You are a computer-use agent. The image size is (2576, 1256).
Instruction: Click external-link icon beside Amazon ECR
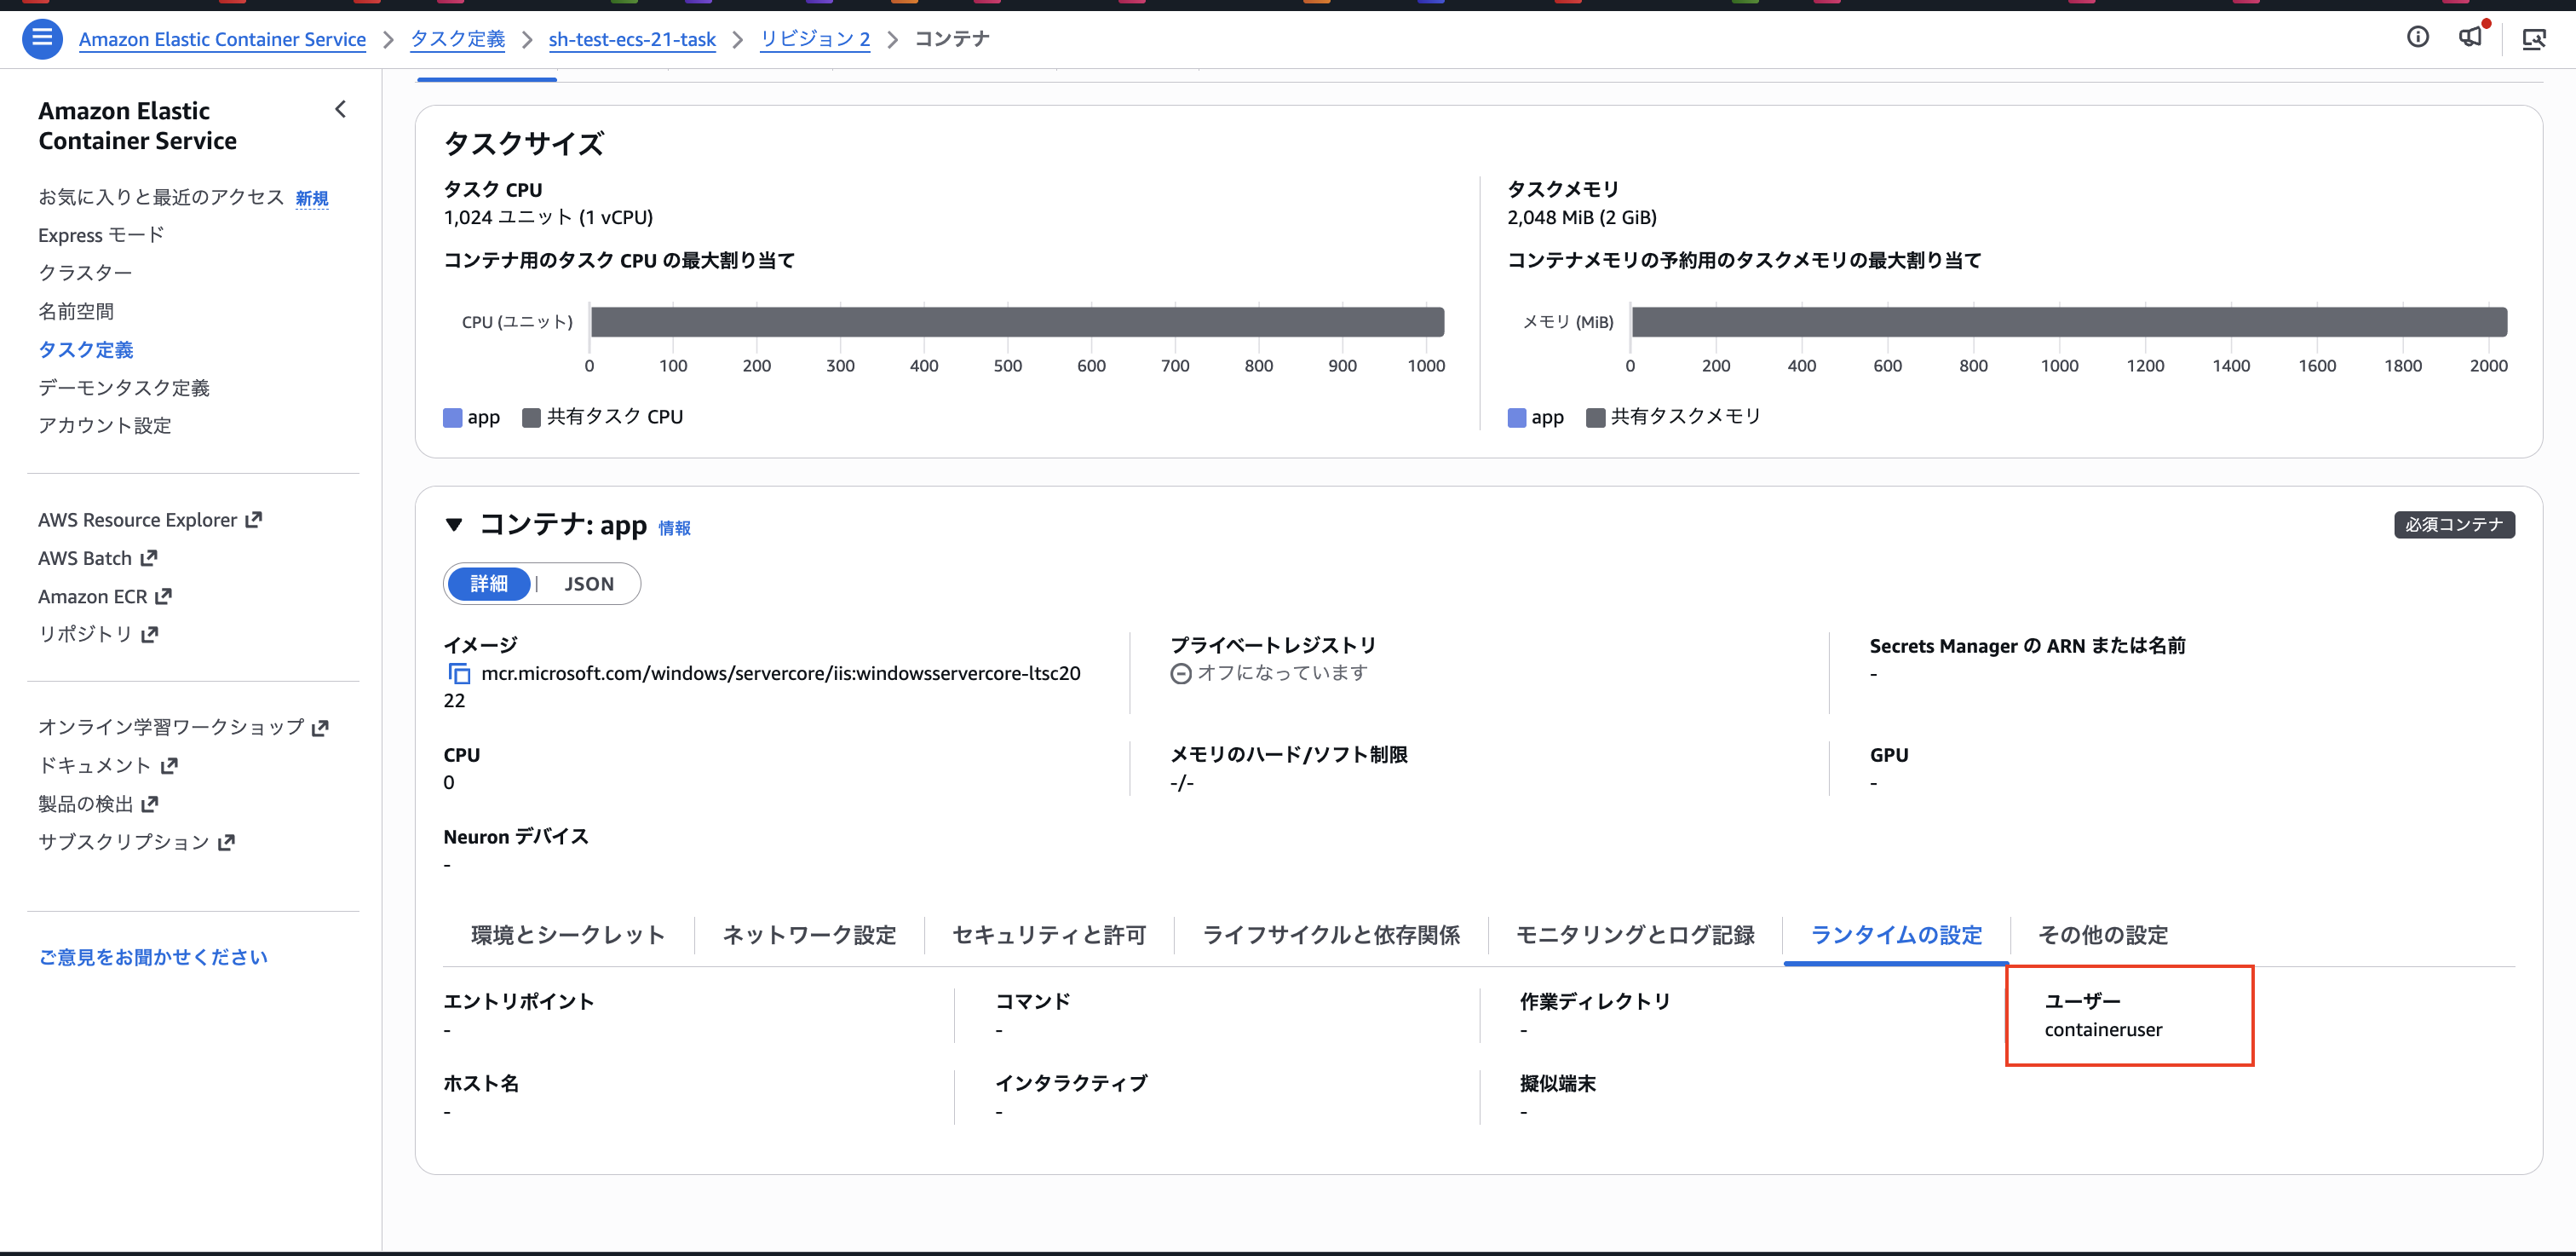pyautogui.click(x=164, y=596)
